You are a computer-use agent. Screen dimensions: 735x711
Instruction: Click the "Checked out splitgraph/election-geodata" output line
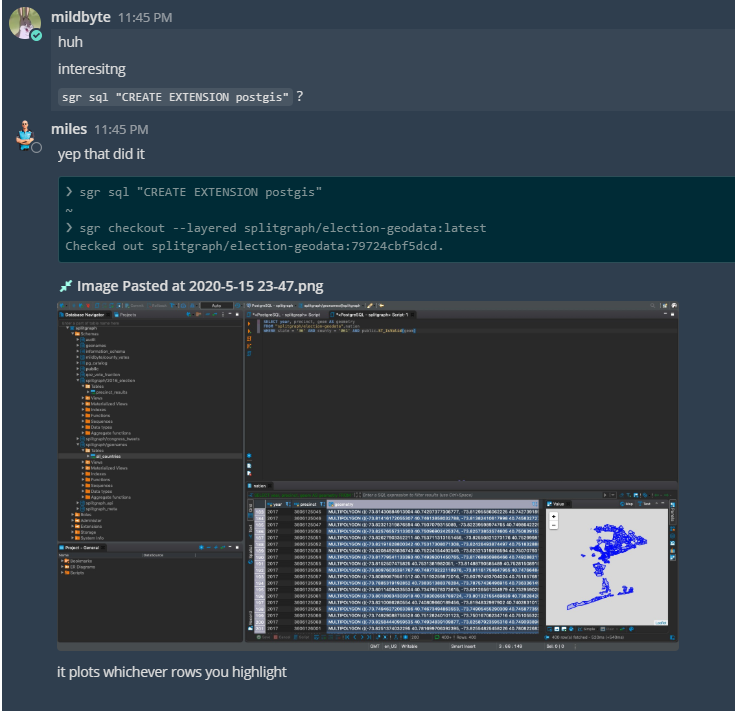pos(254,246)
